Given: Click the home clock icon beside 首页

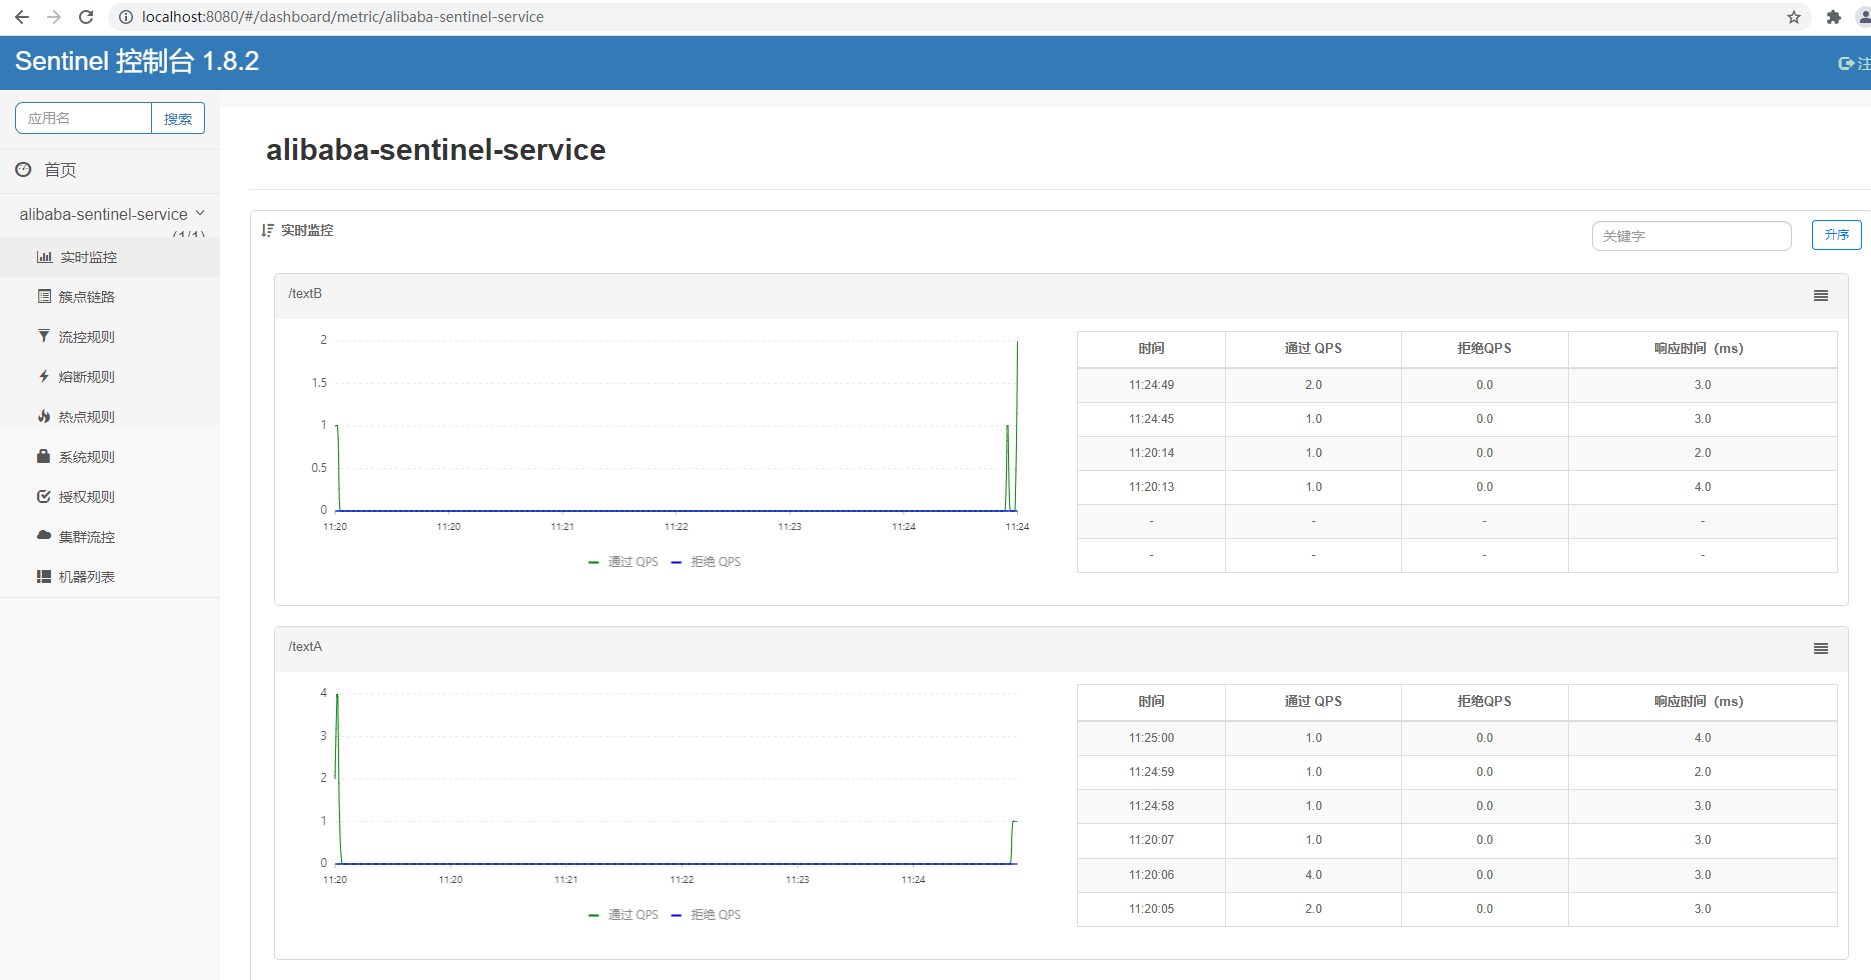Looking at the screenshot, I should 24,170.
